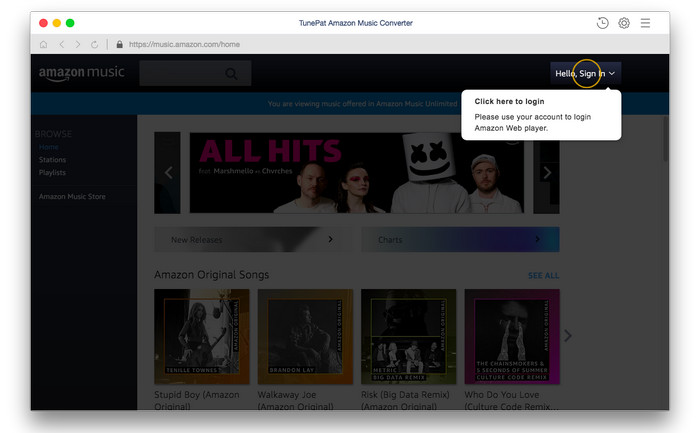Click the amazon music logo

(x=81, y=73)
